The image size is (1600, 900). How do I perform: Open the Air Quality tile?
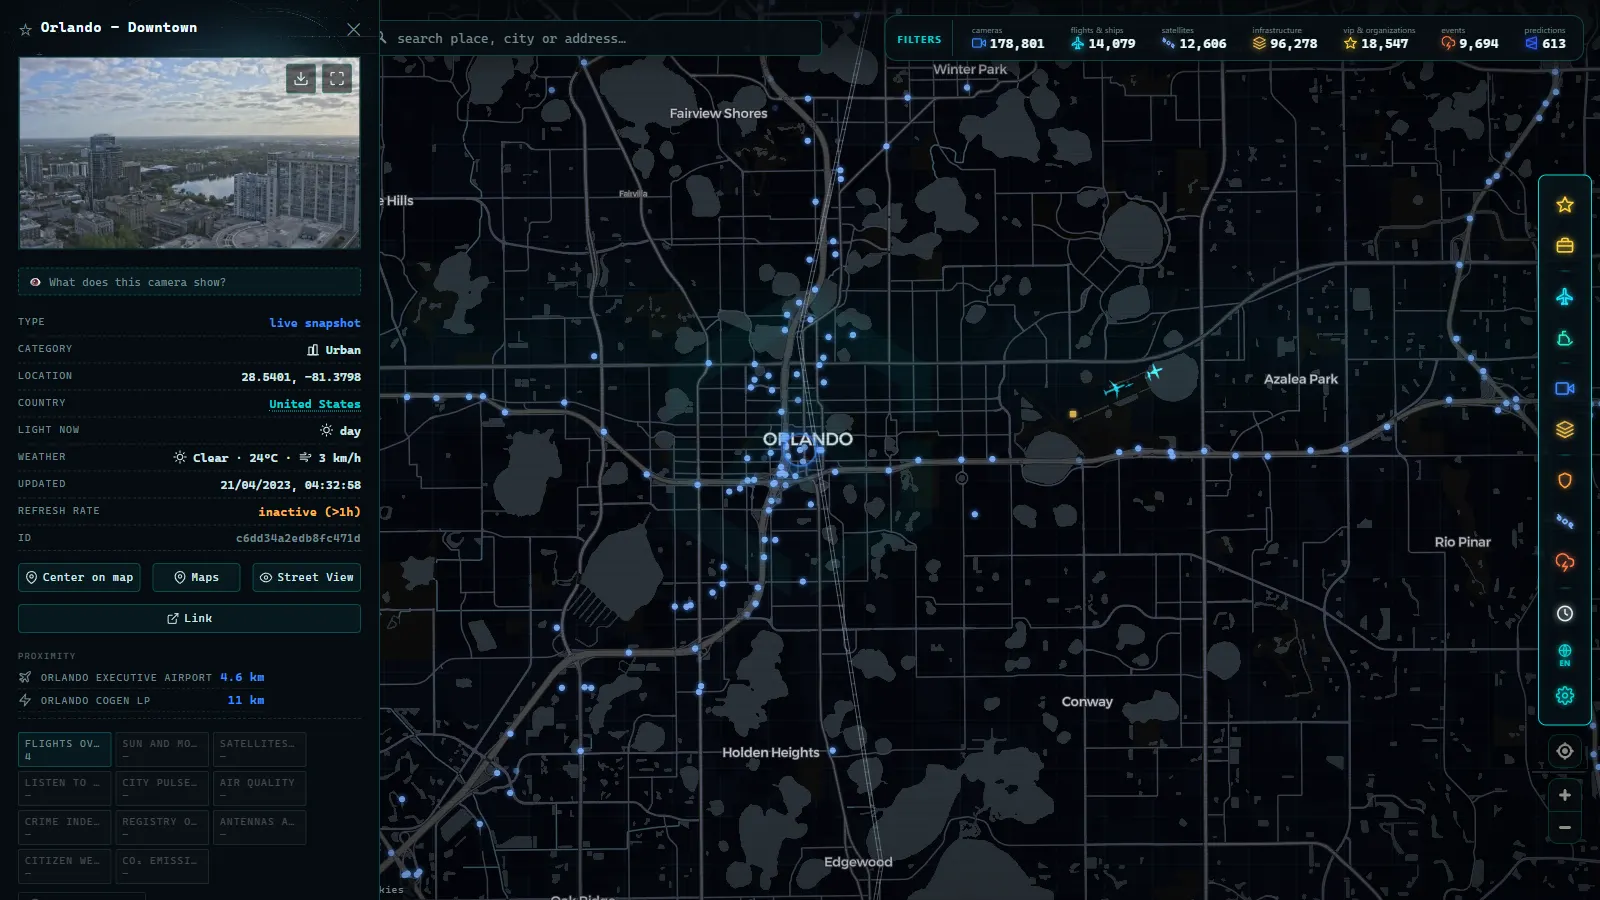[259, 788]
